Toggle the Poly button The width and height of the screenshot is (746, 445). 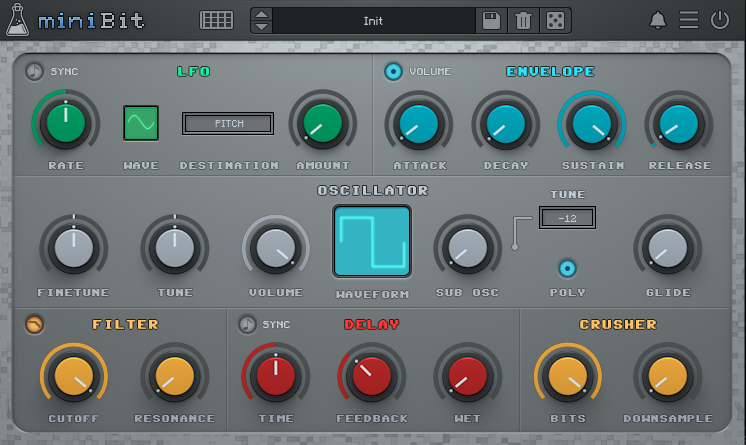coord(567,269)
